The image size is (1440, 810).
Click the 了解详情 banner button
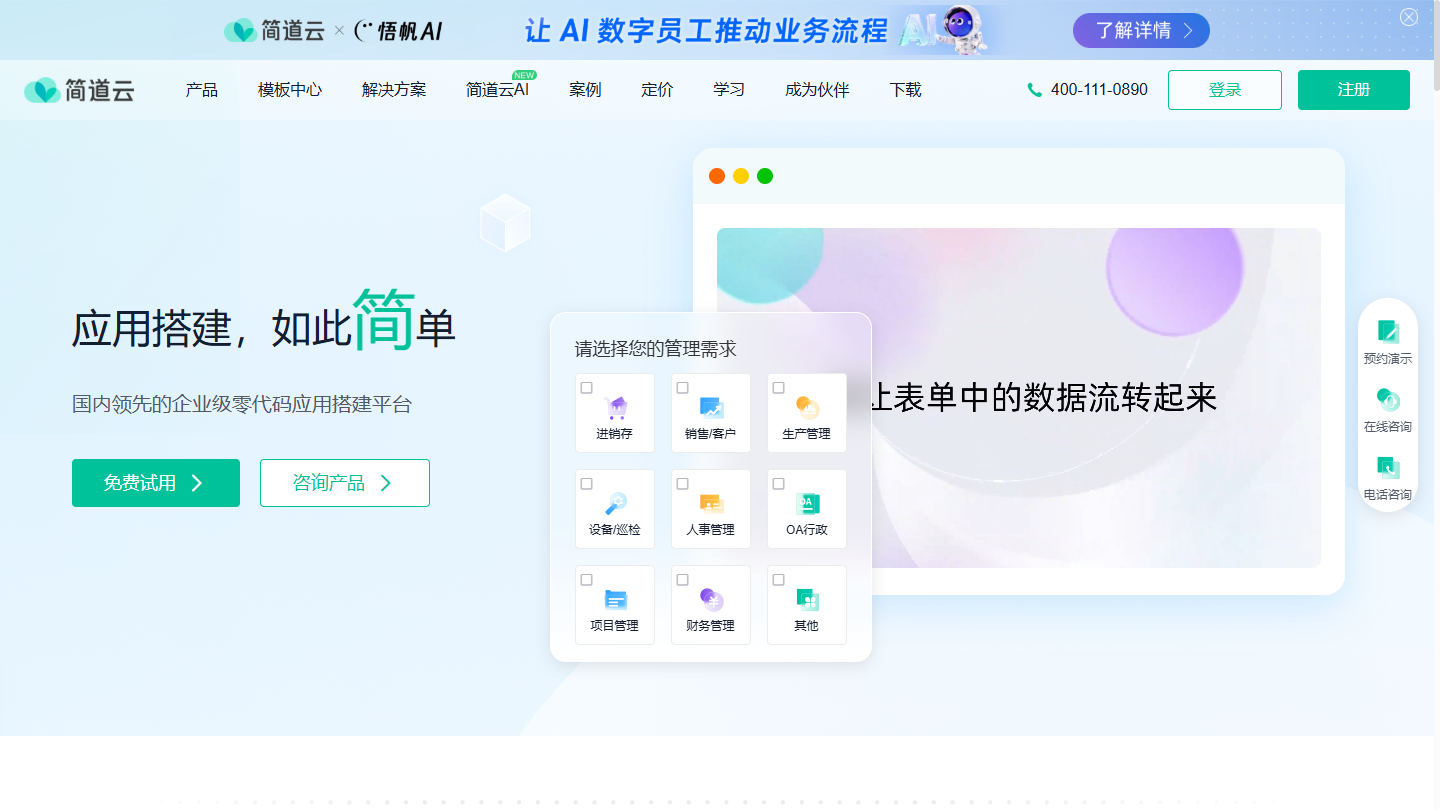1141,30
